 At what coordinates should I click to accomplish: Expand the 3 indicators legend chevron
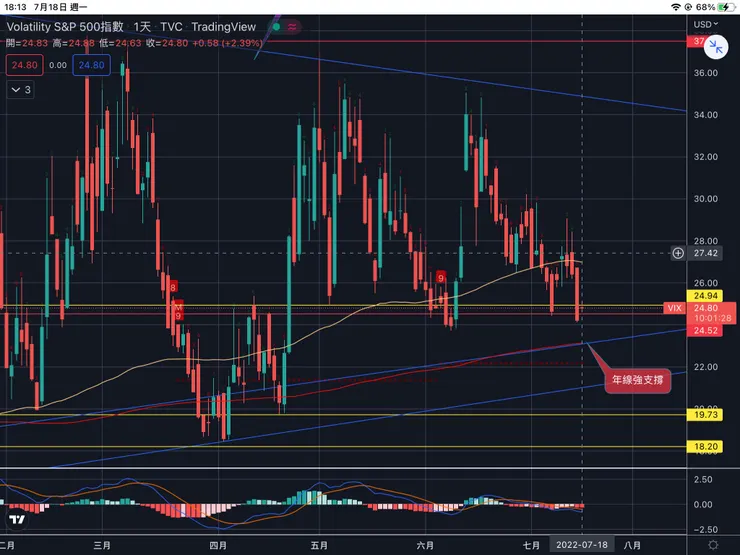tap(21, 90)
